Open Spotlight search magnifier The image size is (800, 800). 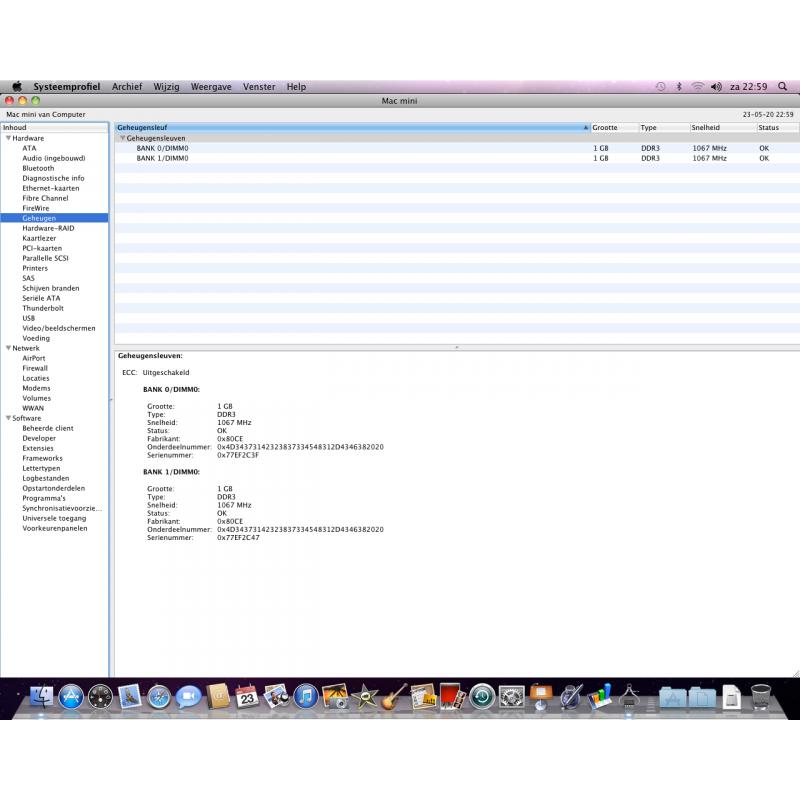(783, 87)
